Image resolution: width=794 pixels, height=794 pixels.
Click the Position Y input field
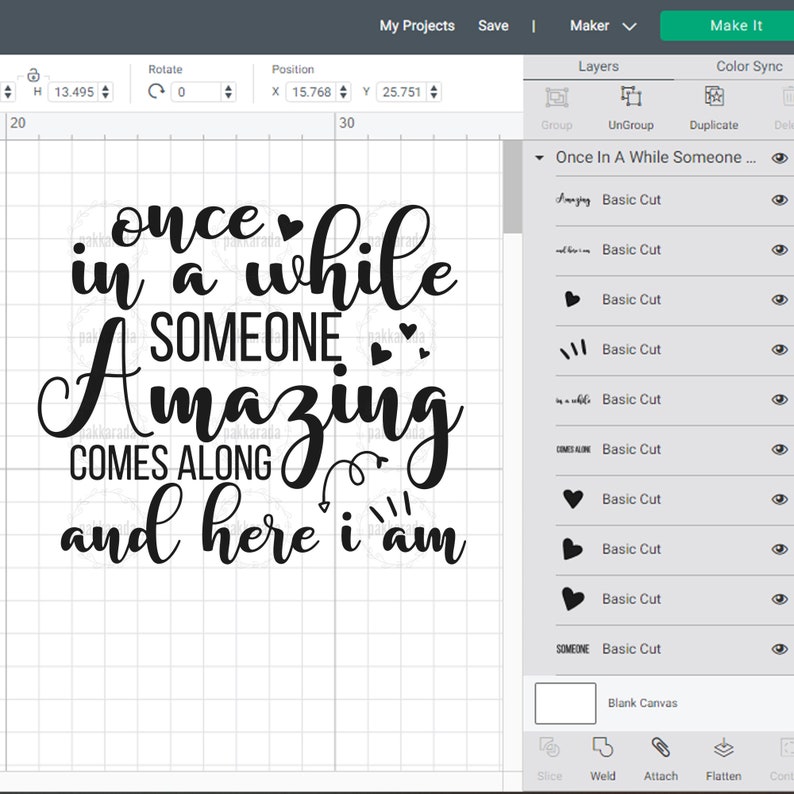click(402, 92)
